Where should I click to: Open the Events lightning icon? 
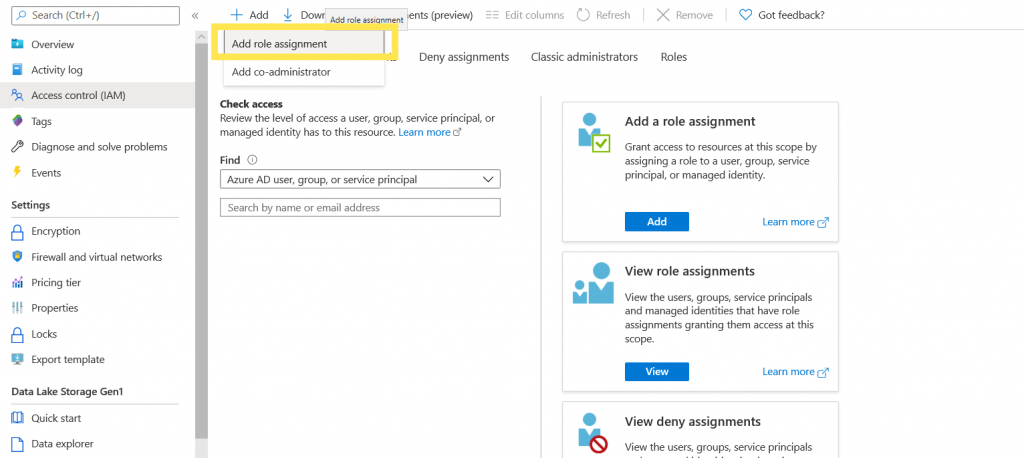(18, 172)
